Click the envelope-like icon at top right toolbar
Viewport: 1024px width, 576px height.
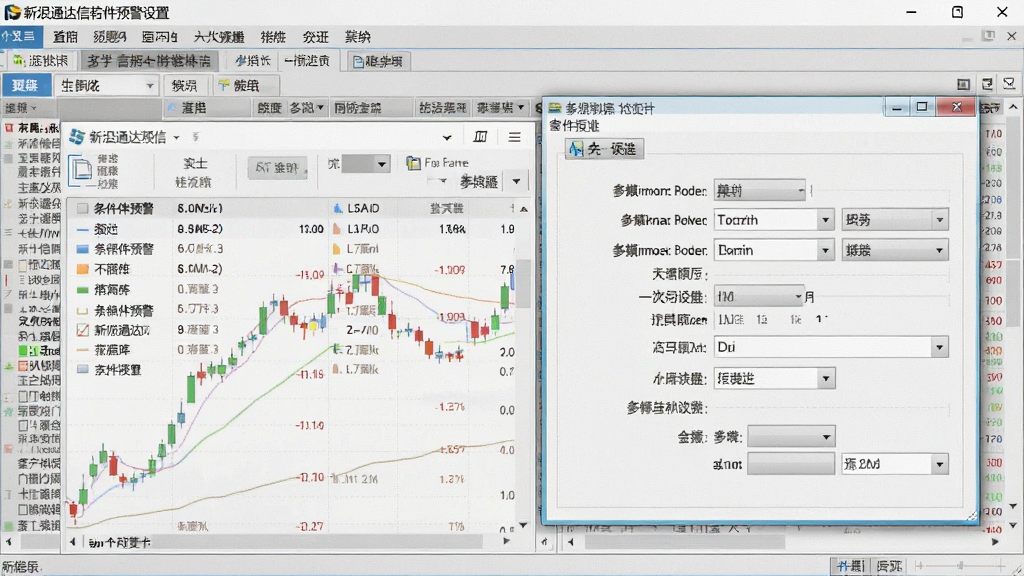tap(1010, 84)
